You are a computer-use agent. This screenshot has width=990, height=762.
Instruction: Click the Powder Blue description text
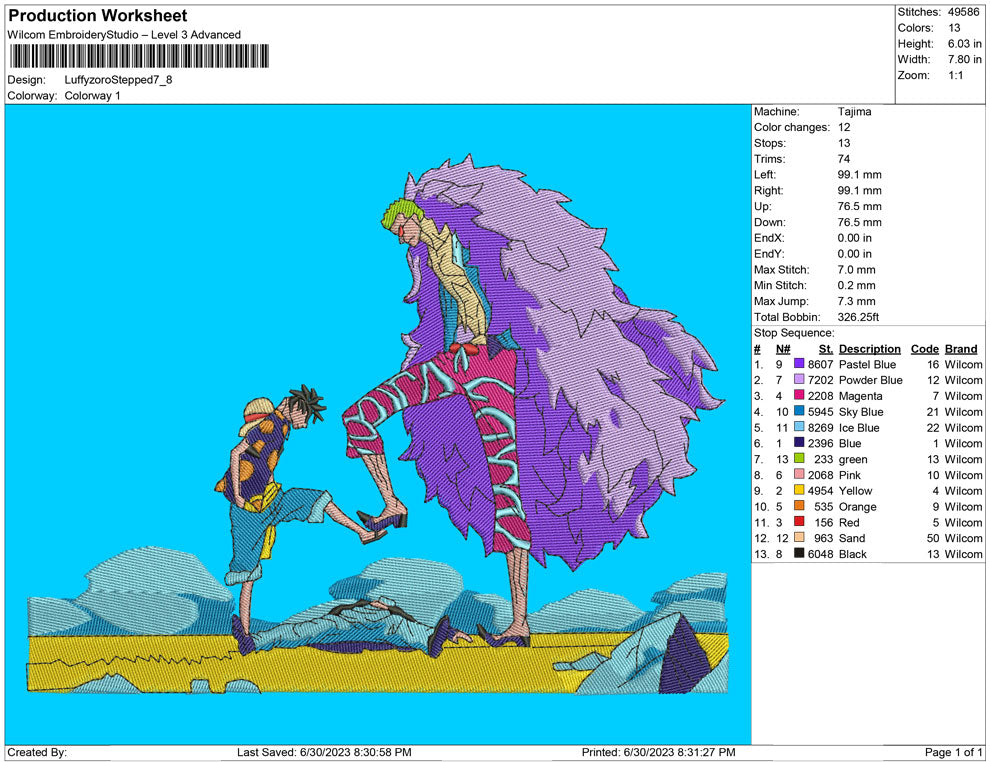point(870,381)
